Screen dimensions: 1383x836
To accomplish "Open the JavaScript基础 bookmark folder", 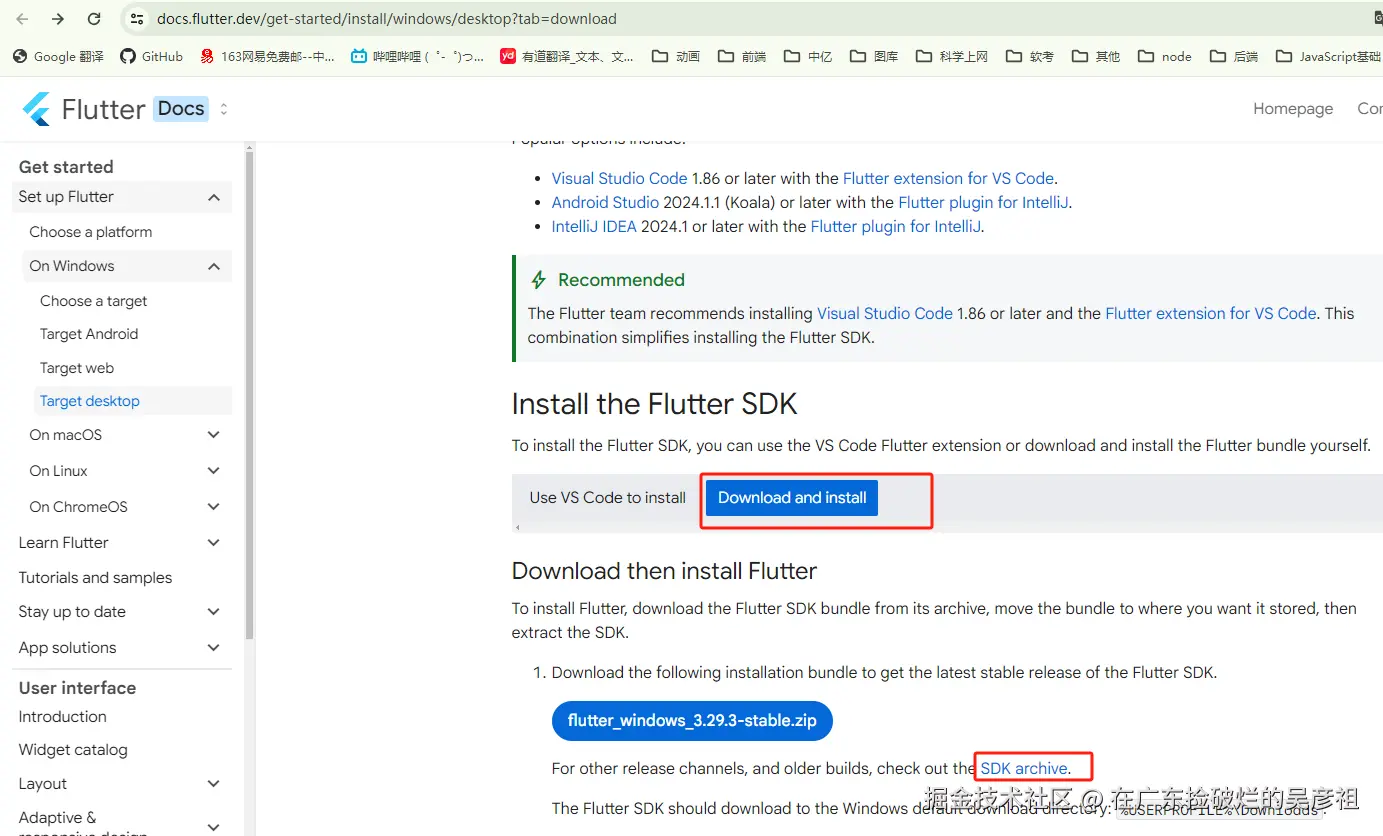I will 1329,57.
